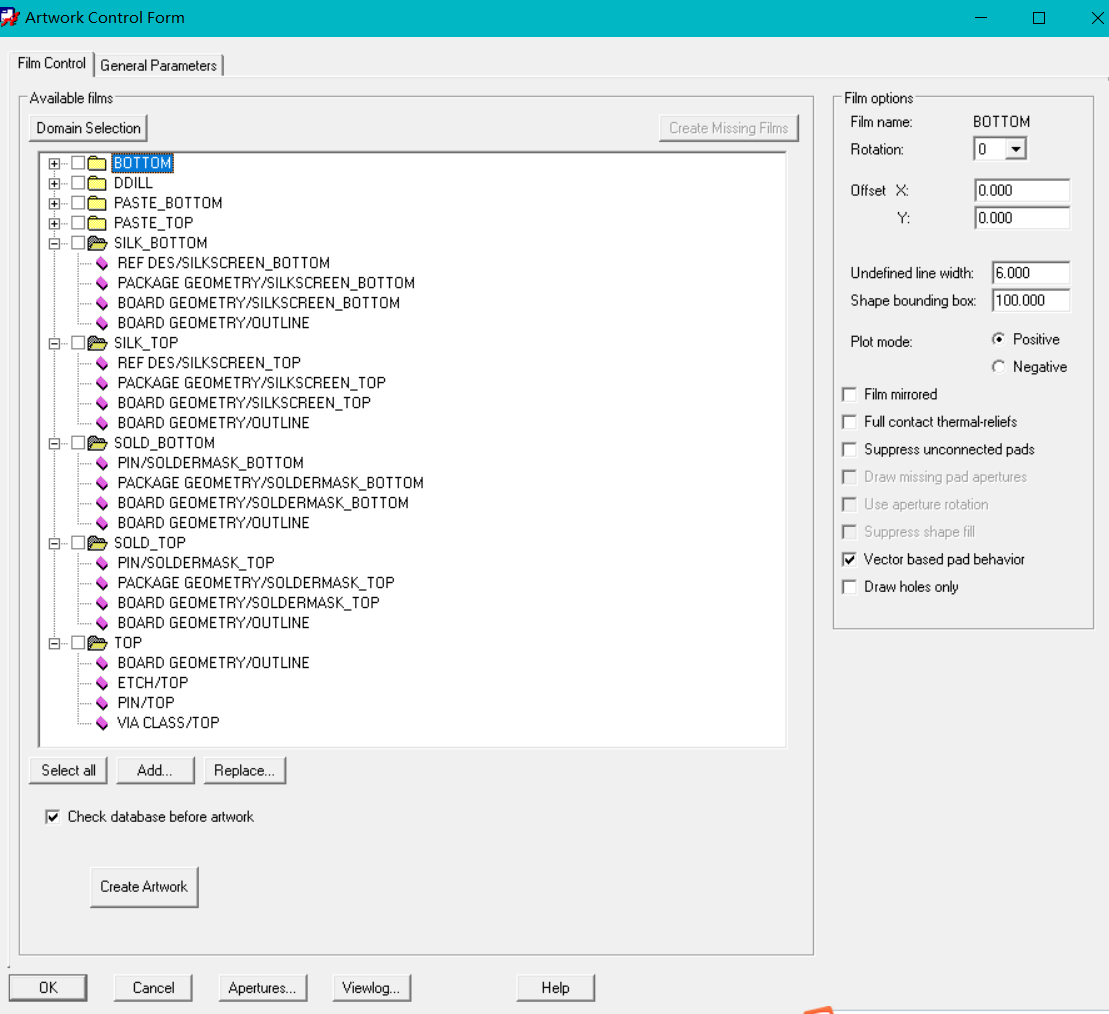The width and height of the screenshot is (1109, 1014).
Task: Click the SOLD_TOP open folder icon
Action: point(98,543)
